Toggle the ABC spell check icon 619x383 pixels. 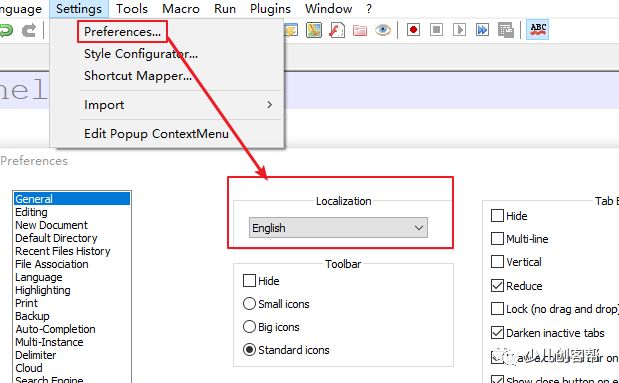[538, 30]
